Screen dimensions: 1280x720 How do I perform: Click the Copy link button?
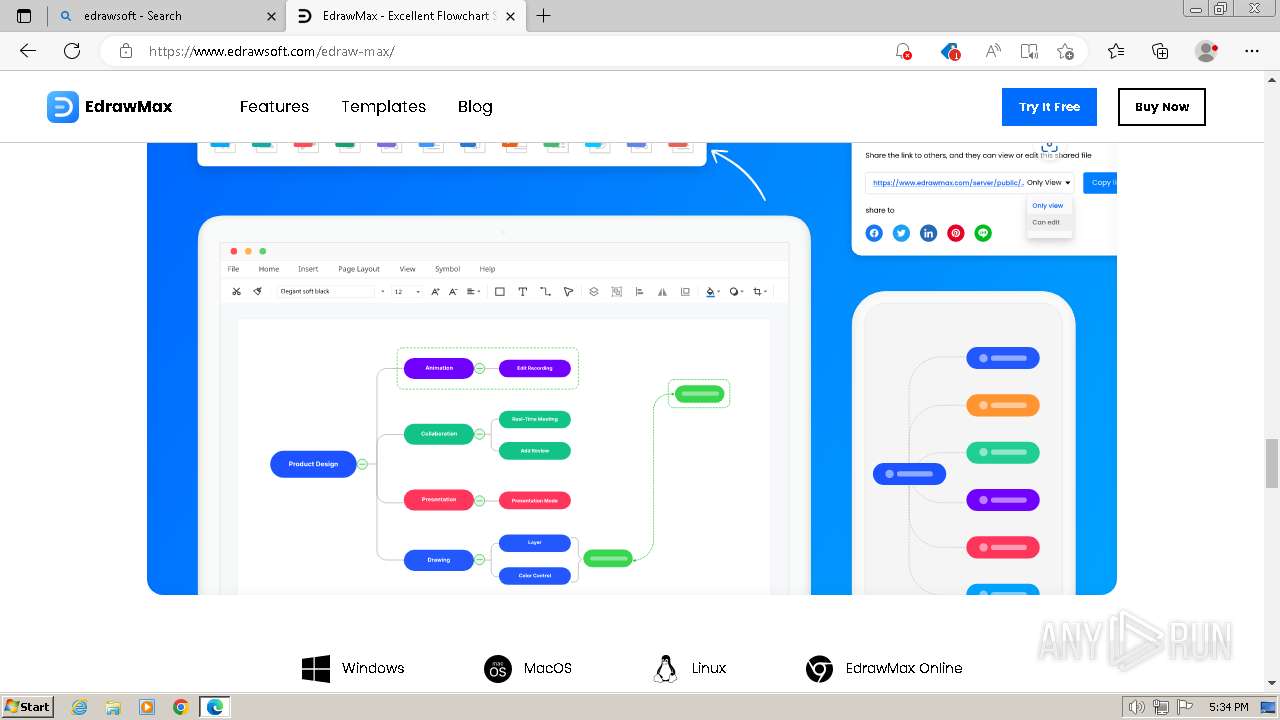click(1100, 183)
